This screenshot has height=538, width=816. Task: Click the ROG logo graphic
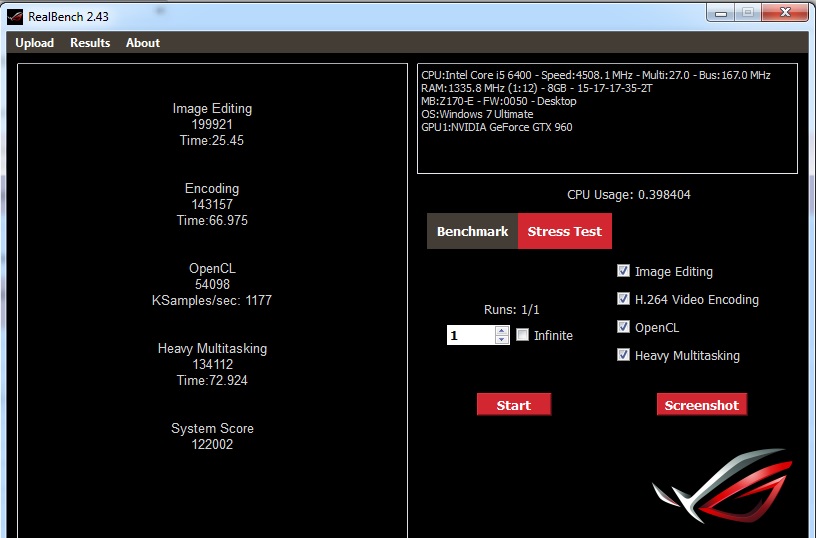(722, 484)
